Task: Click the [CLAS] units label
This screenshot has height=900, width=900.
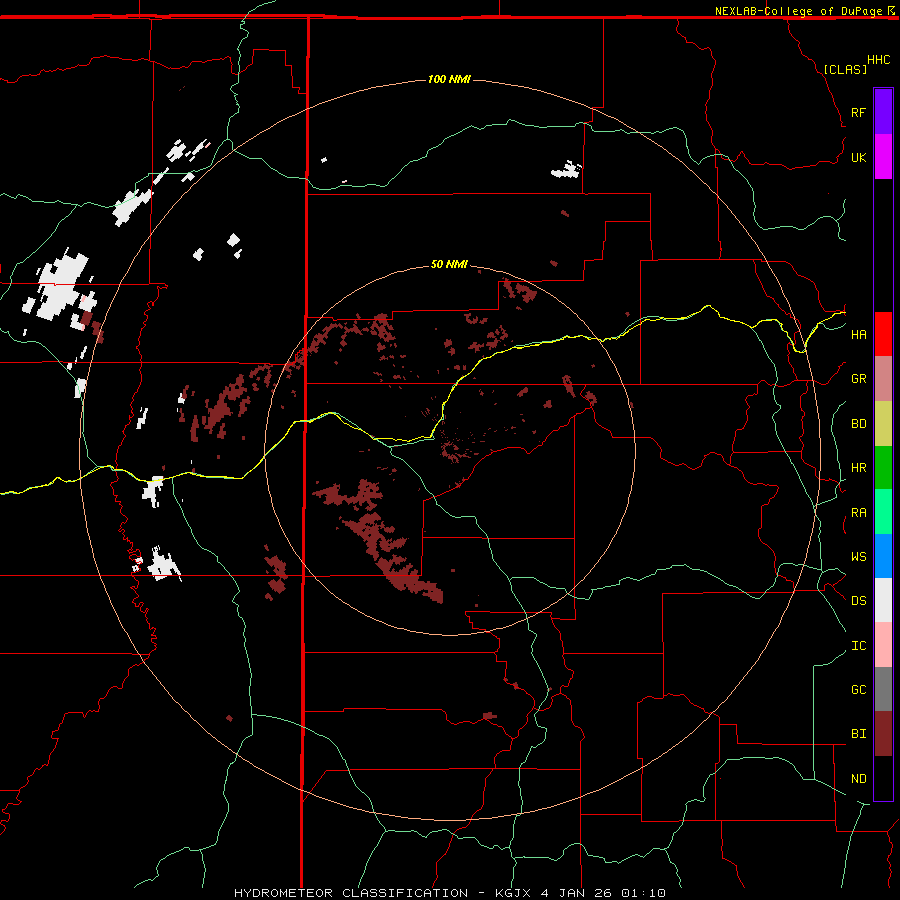Action: tap(845, 69)
